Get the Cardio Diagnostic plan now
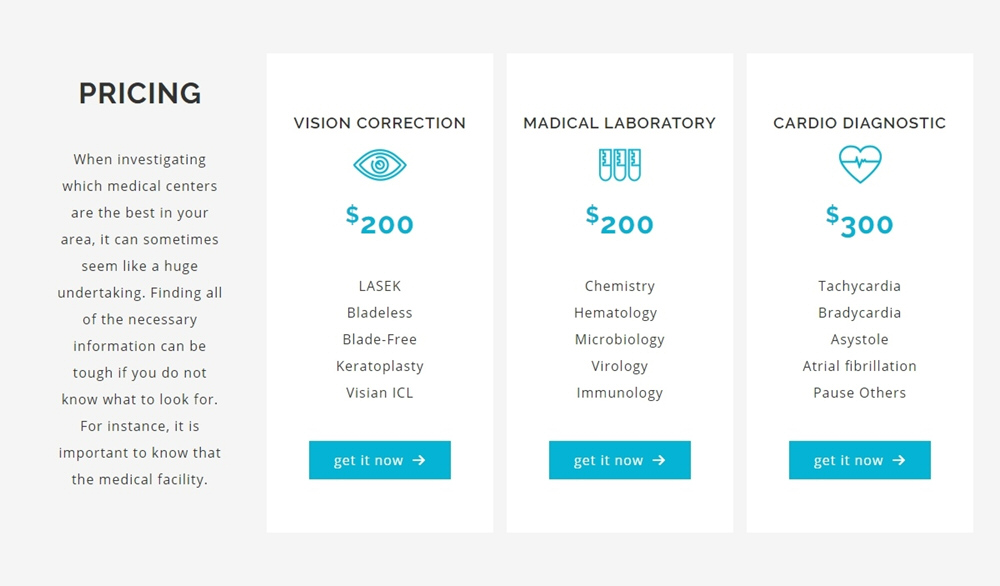Viewport: 1000px width, 586px height. click(x=860, y=460)
